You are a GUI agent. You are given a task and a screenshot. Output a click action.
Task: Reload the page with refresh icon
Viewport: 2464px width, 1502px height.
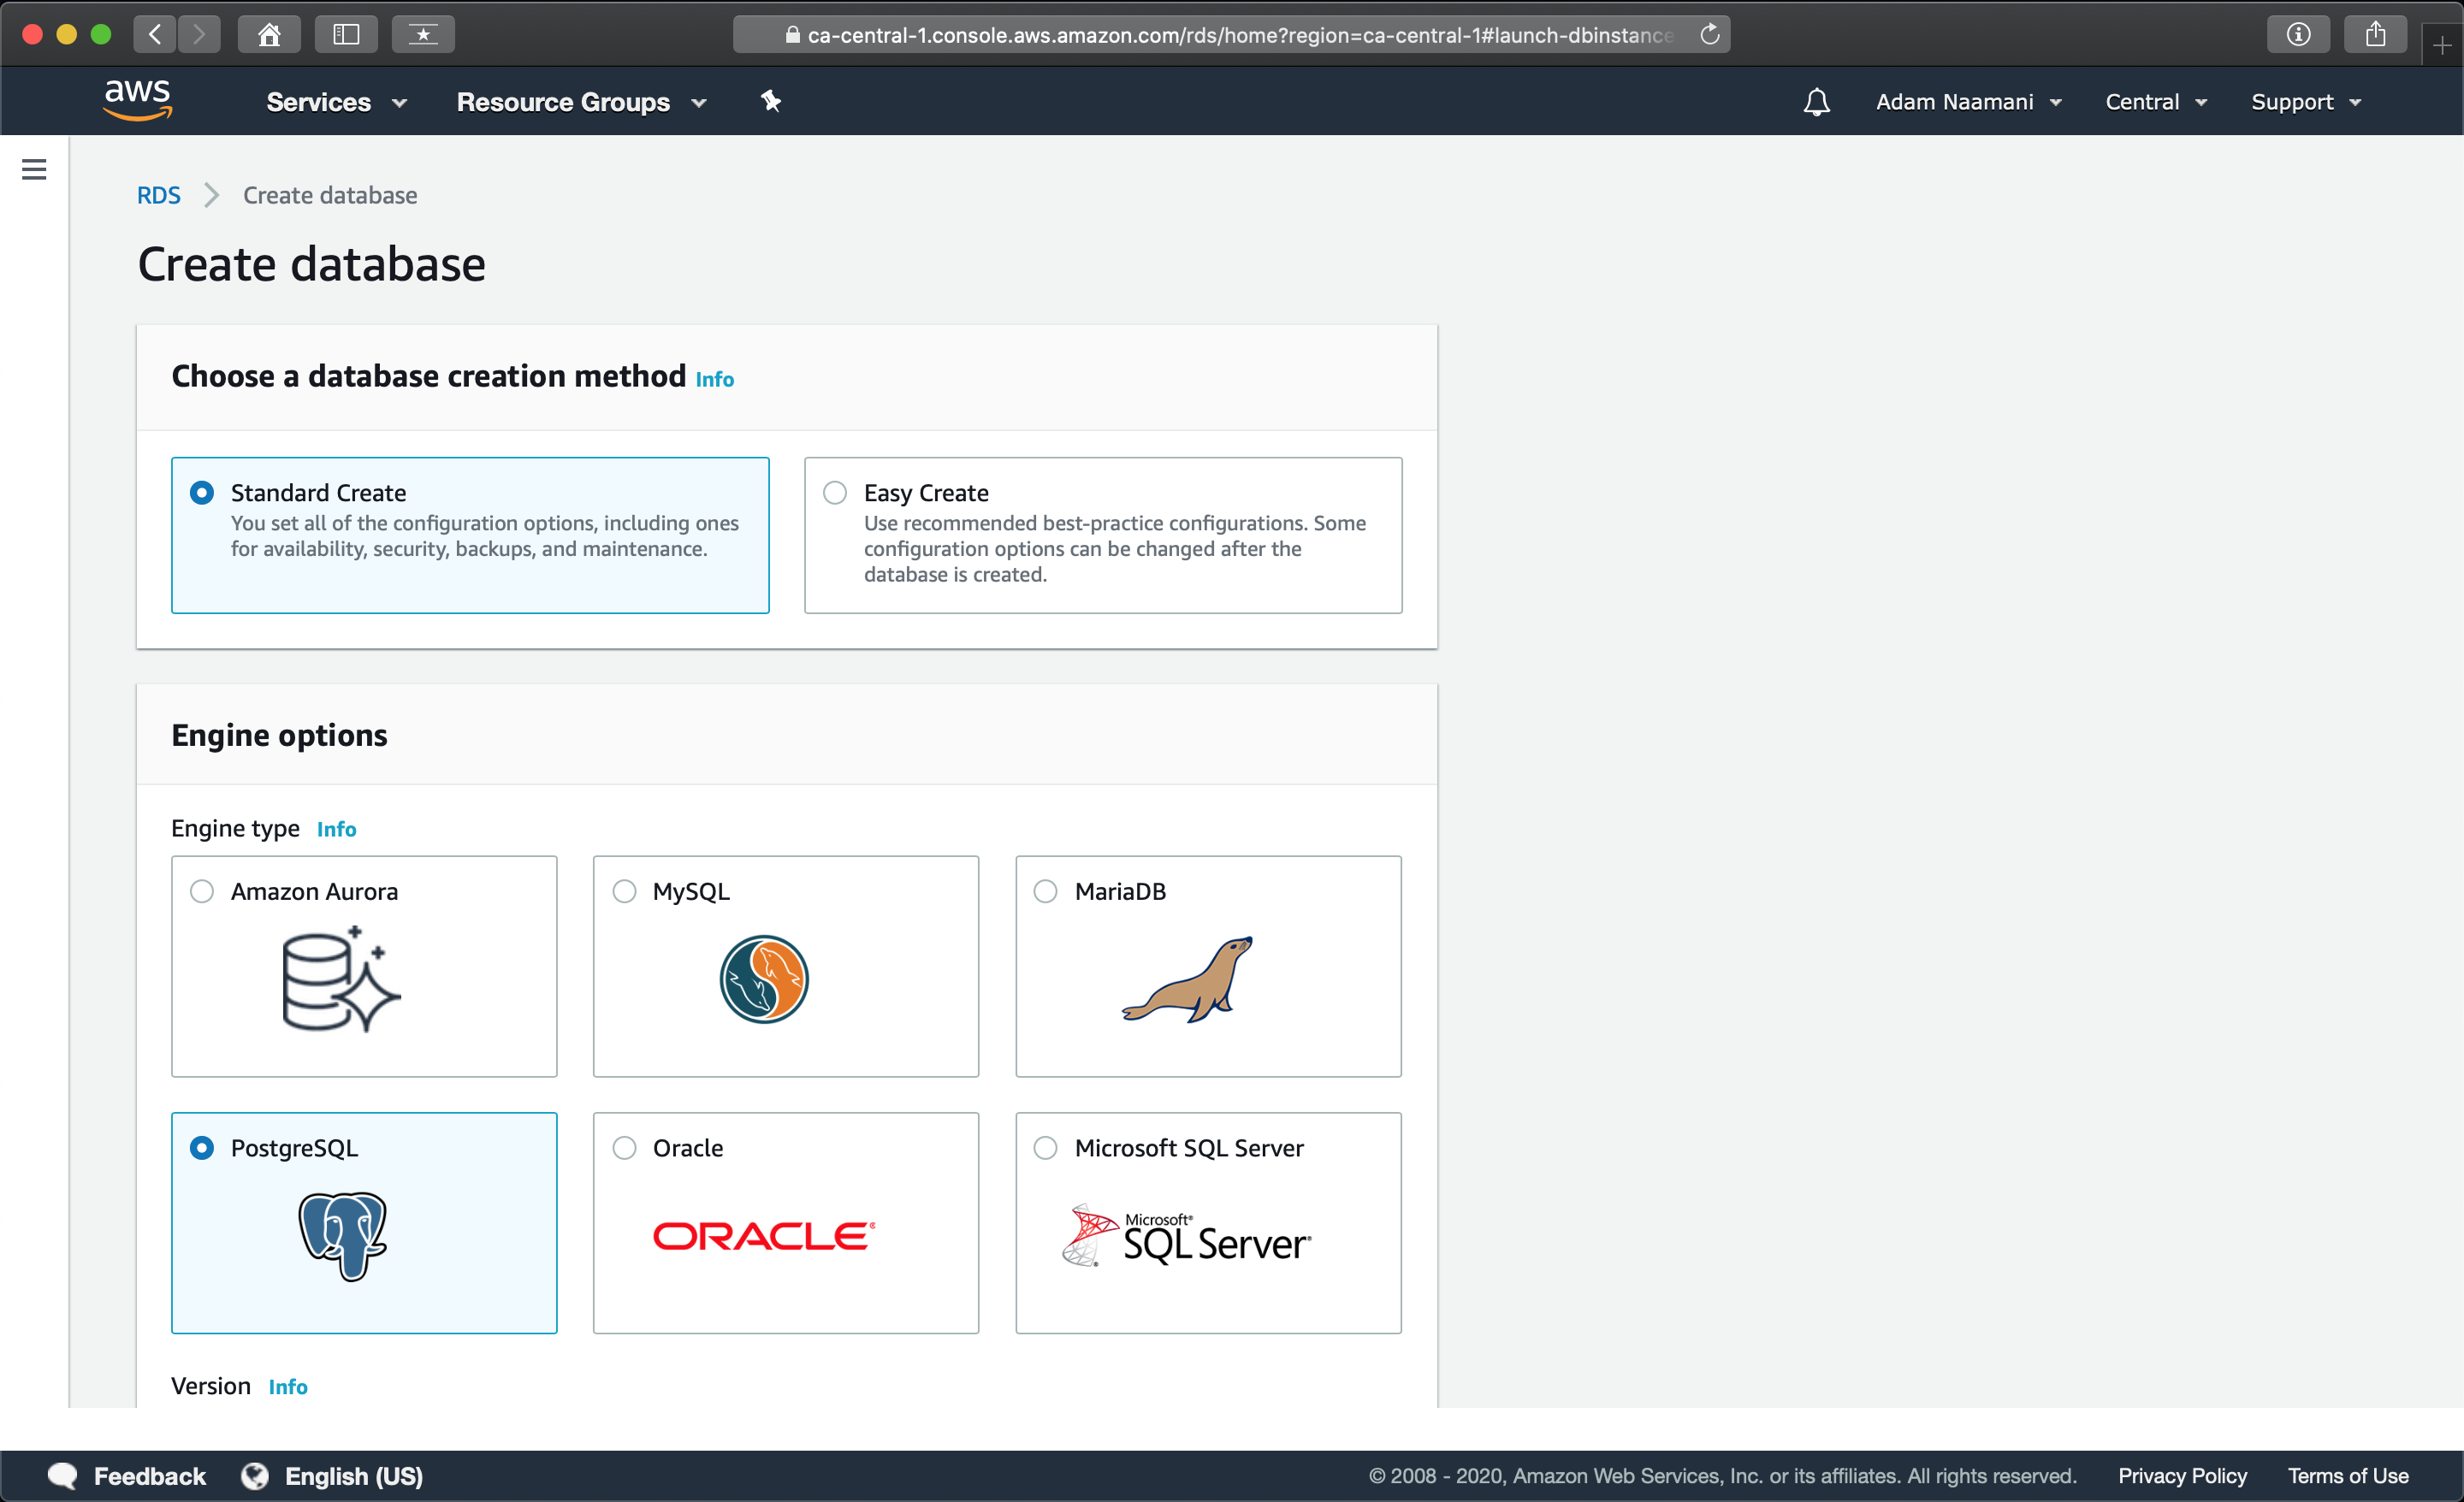(x=1709, y=33)
